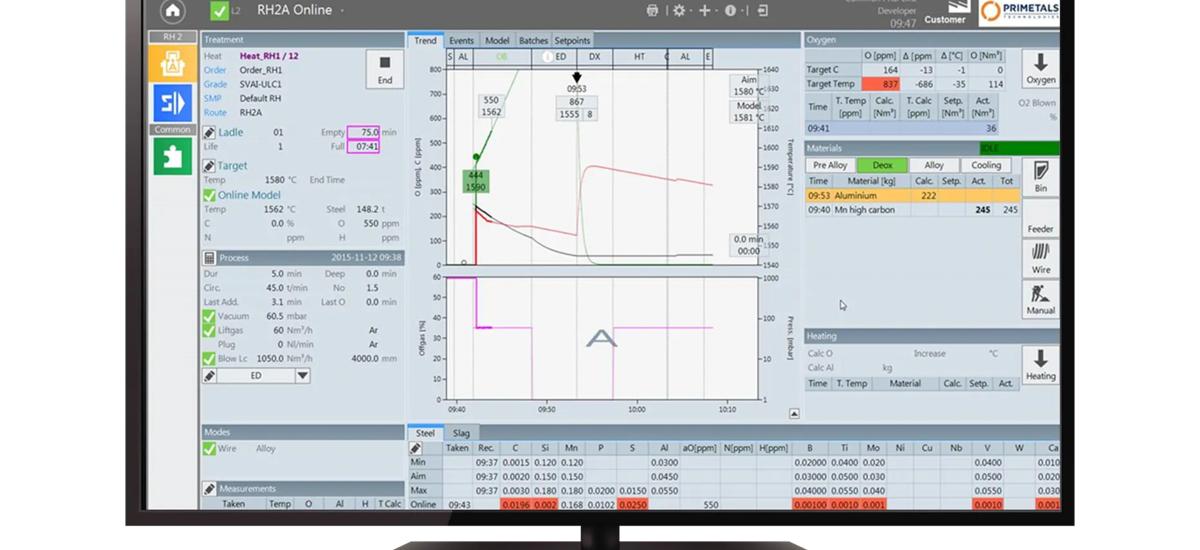Edit Ladle with pencil icon
The width and height of the screenshot is (1200, 550).
[x=210, y=132]
